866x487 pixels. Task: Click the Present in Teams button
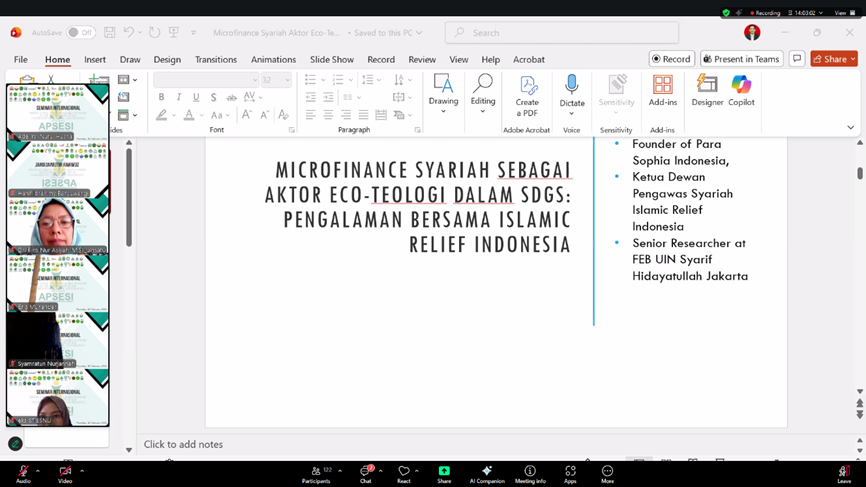click(742, 59)
